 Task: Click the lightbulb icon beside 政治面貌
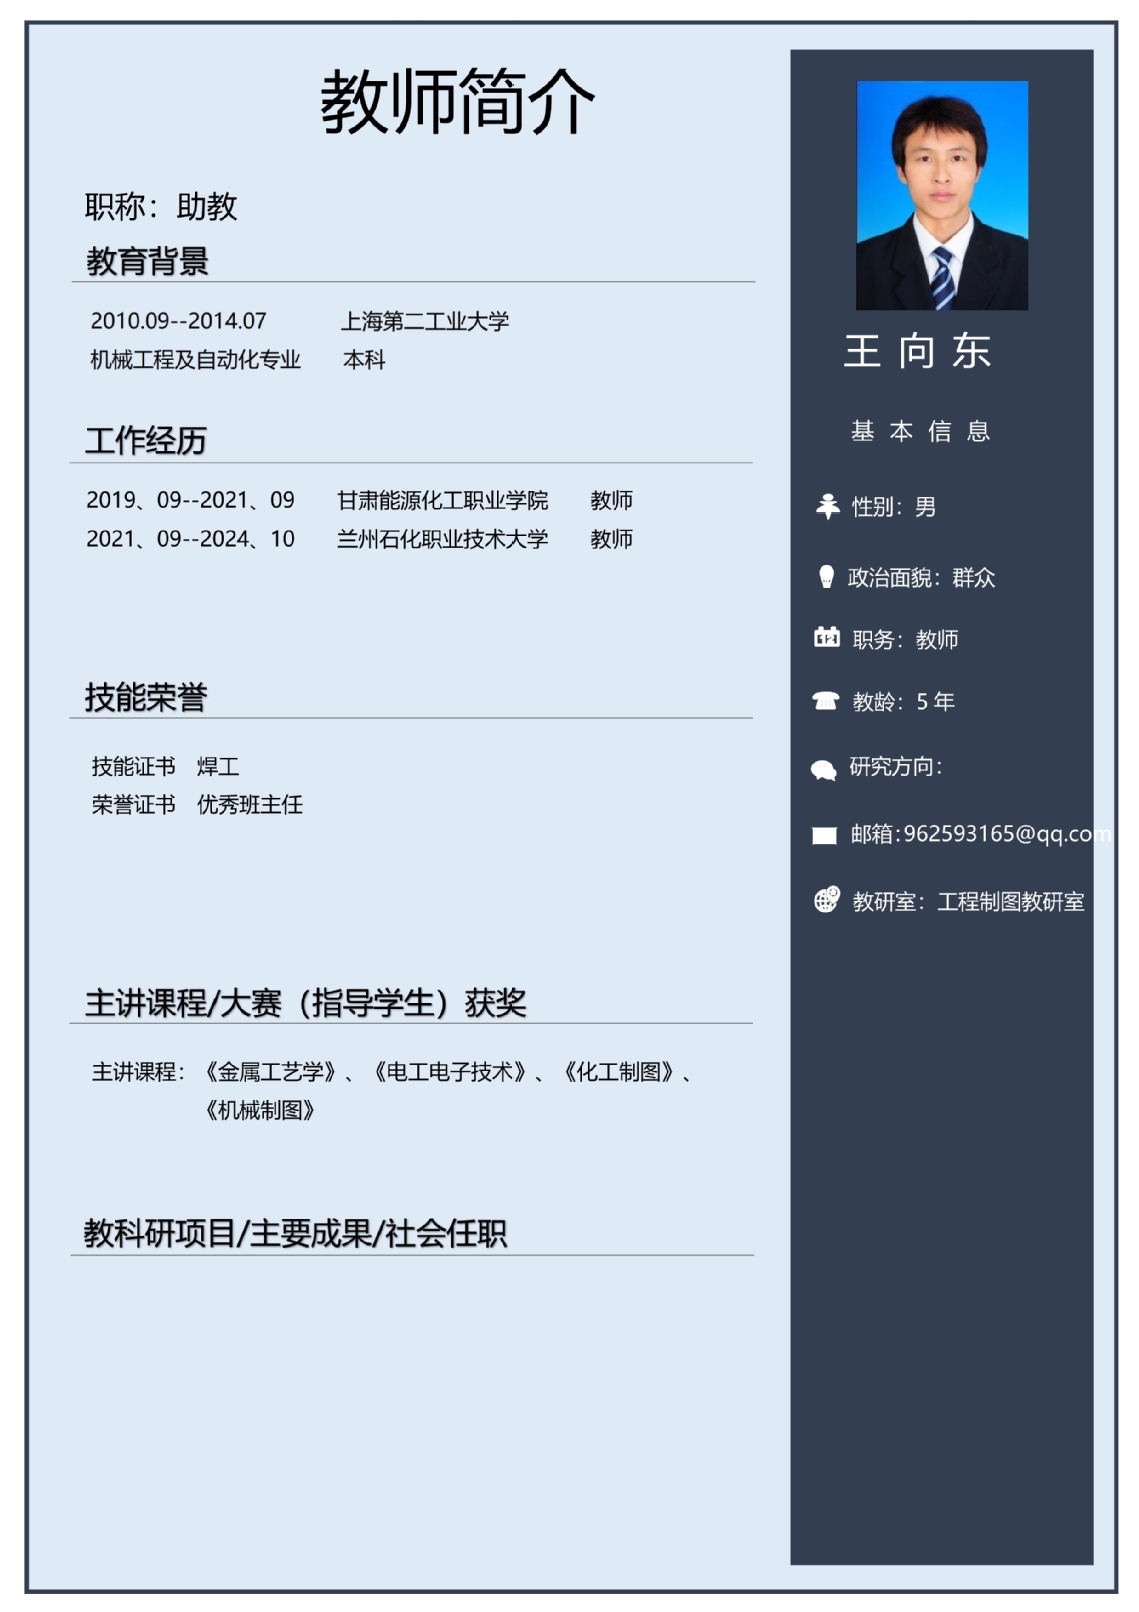[x=826, y=577]
